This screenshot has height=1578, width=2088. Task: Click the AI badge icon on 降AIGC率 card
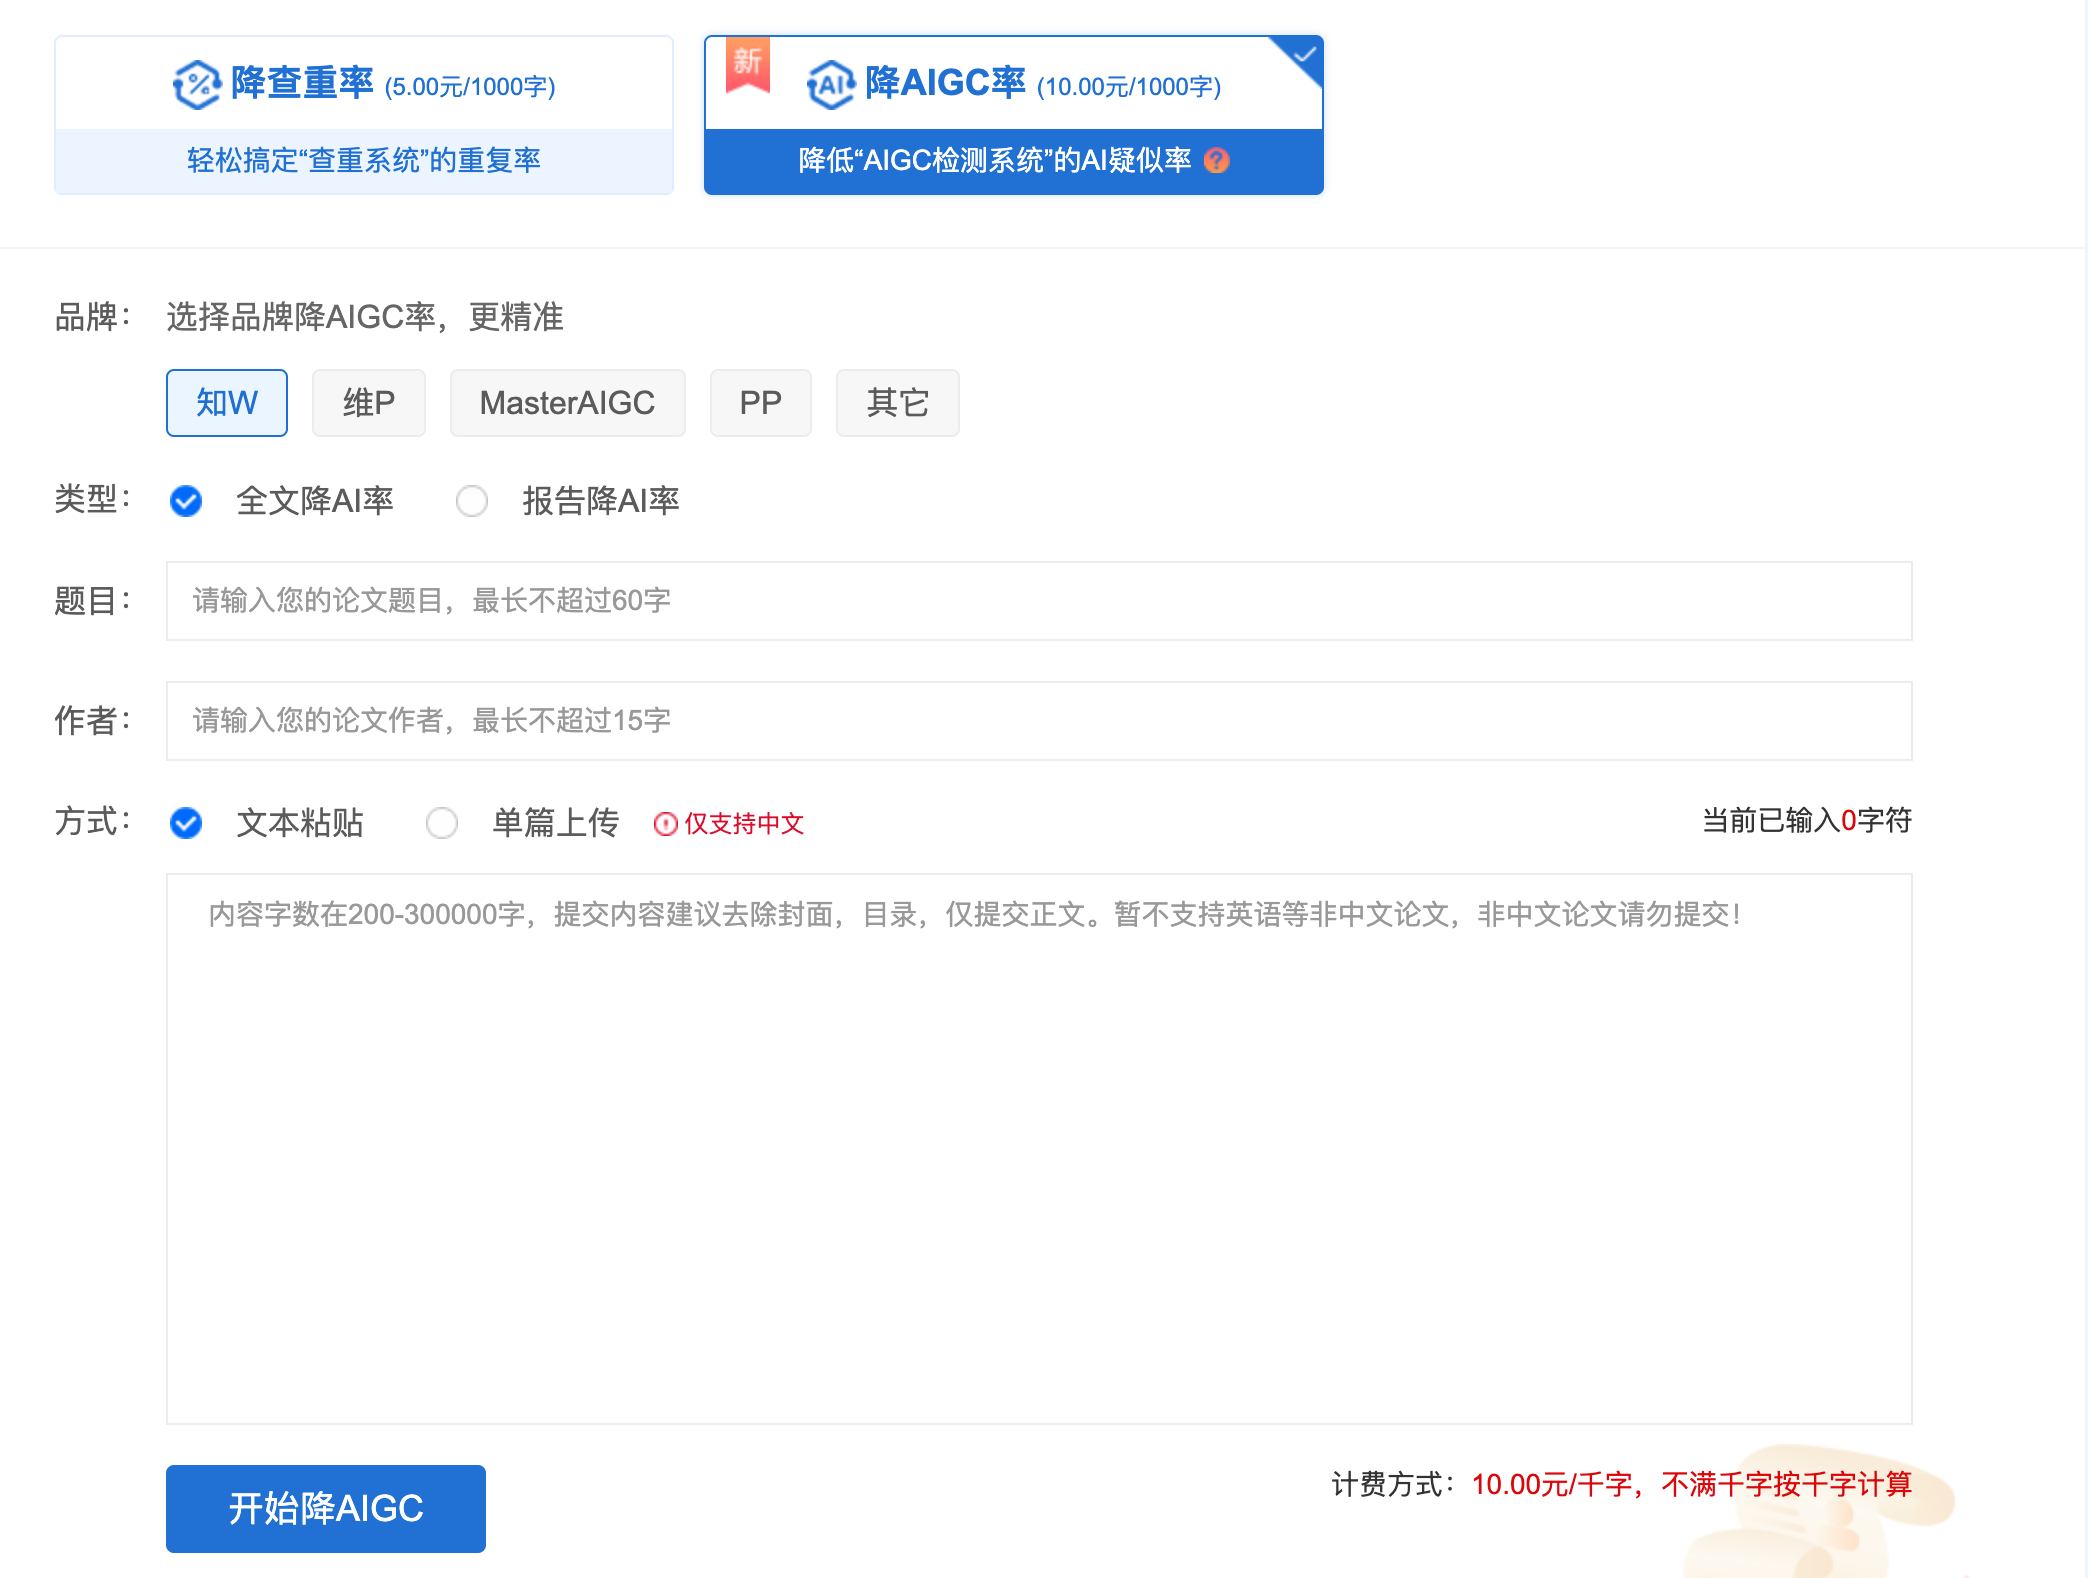pos(830,85)
